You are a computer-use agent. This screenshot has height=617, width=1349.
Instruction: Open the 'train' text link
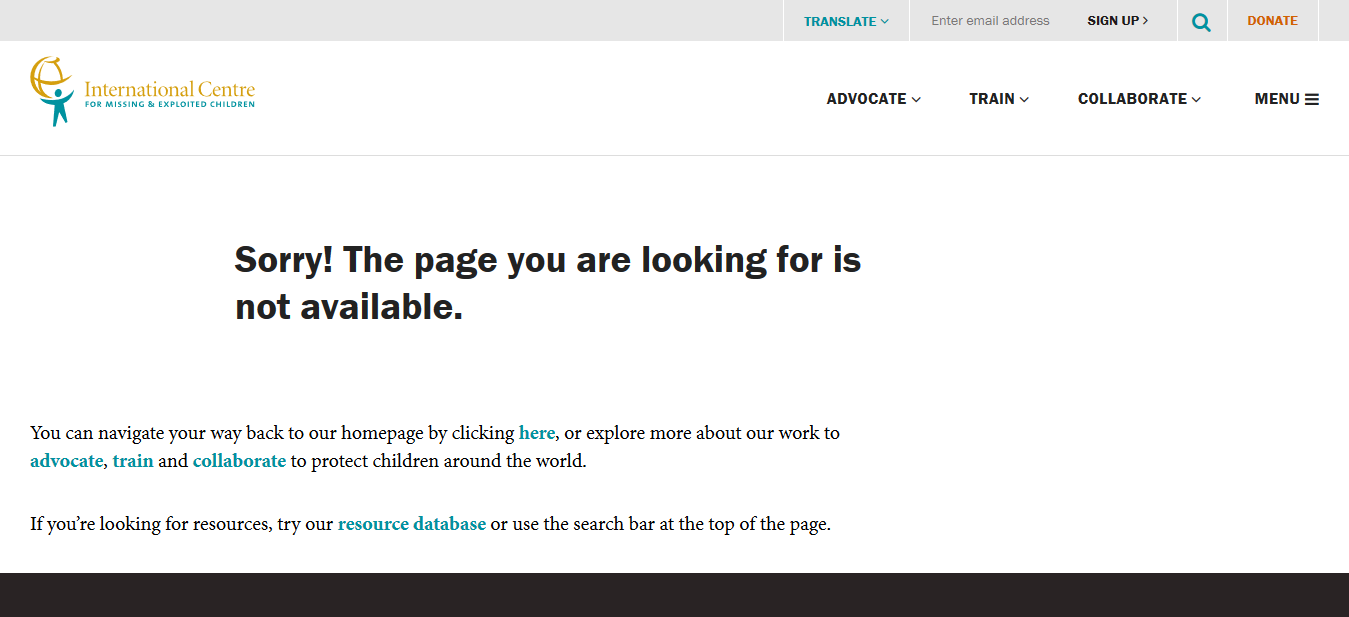point(133,461)
